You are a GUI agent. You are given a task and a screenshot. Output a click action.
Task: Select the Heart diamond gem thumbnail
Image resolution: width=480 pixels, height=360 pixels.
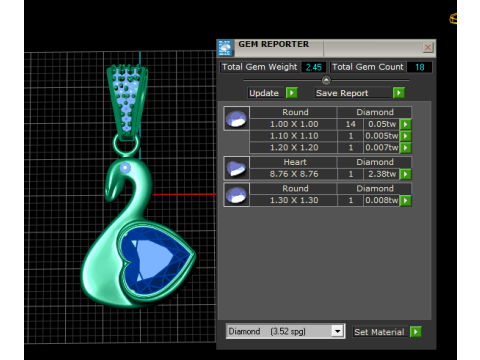coord(236,168)
